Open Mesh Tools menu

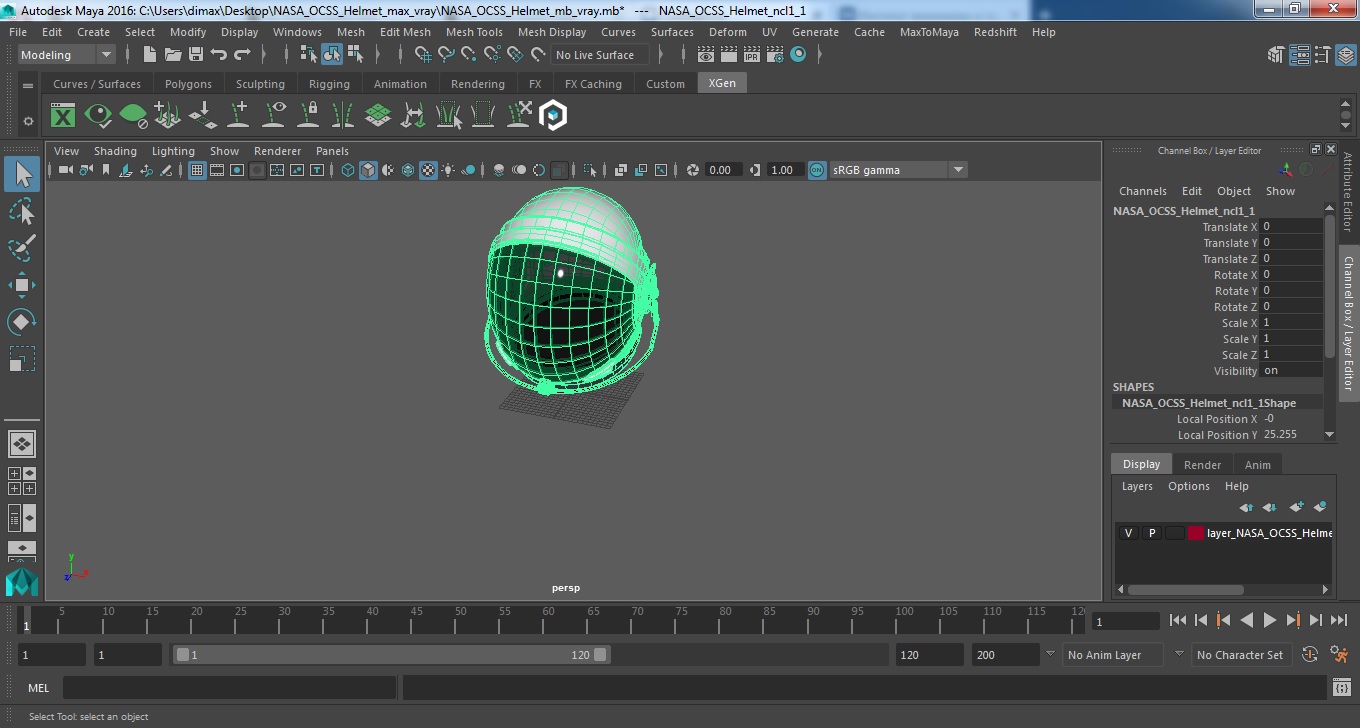point(474,32)
